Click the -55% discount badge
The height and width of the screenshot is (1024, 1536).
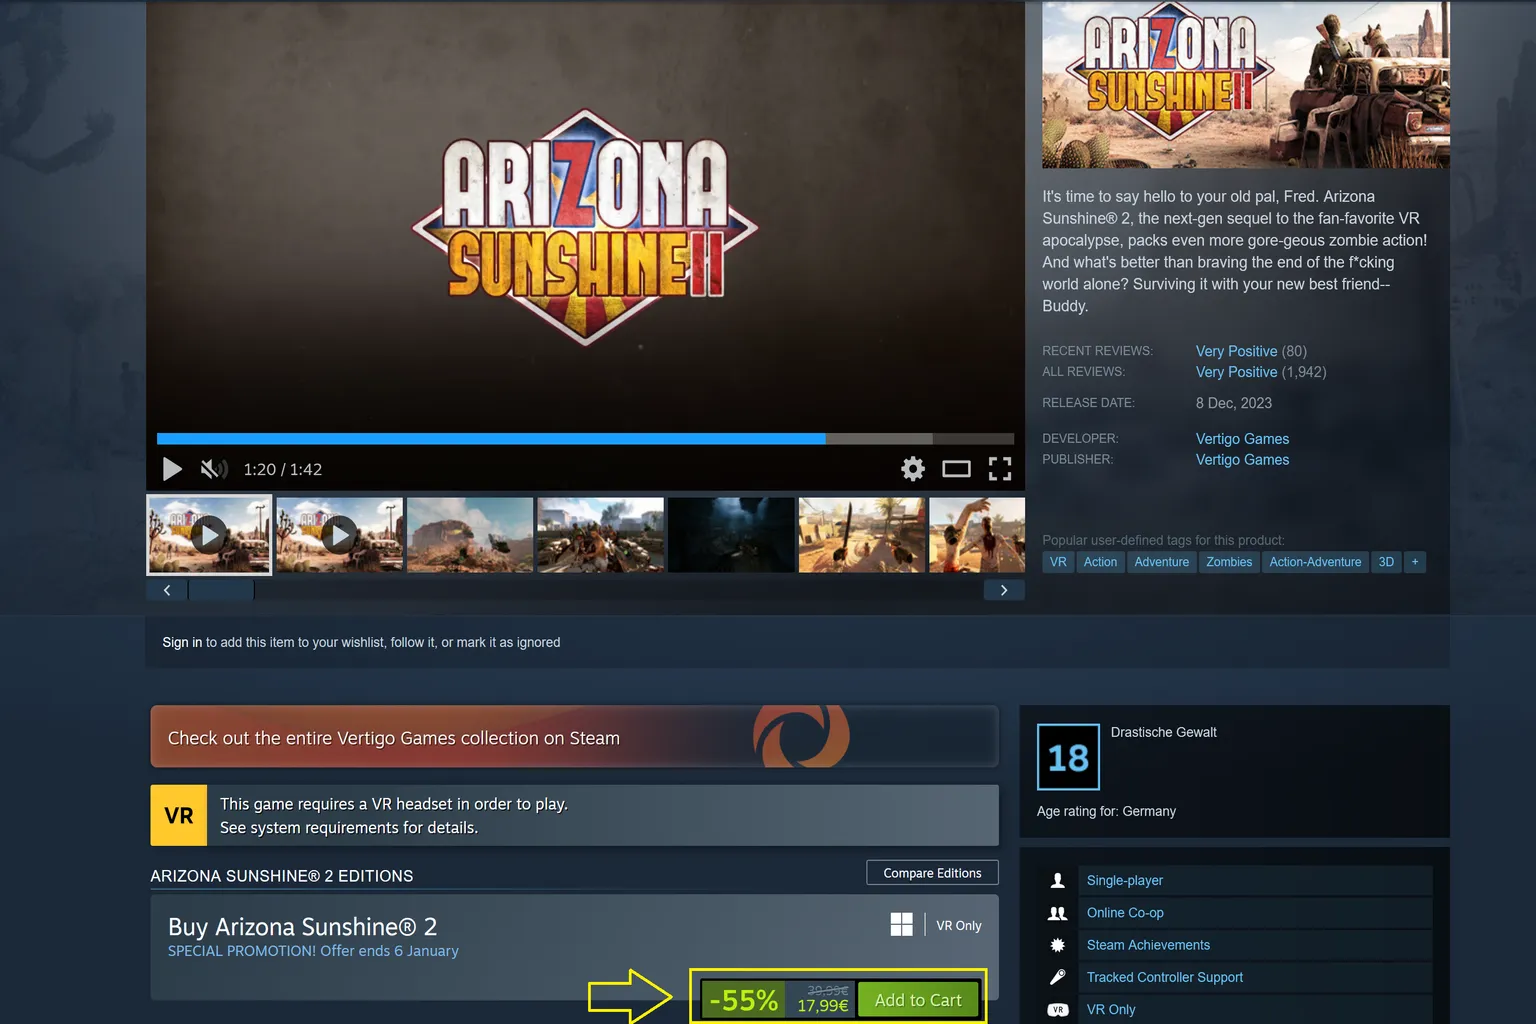743,1000
